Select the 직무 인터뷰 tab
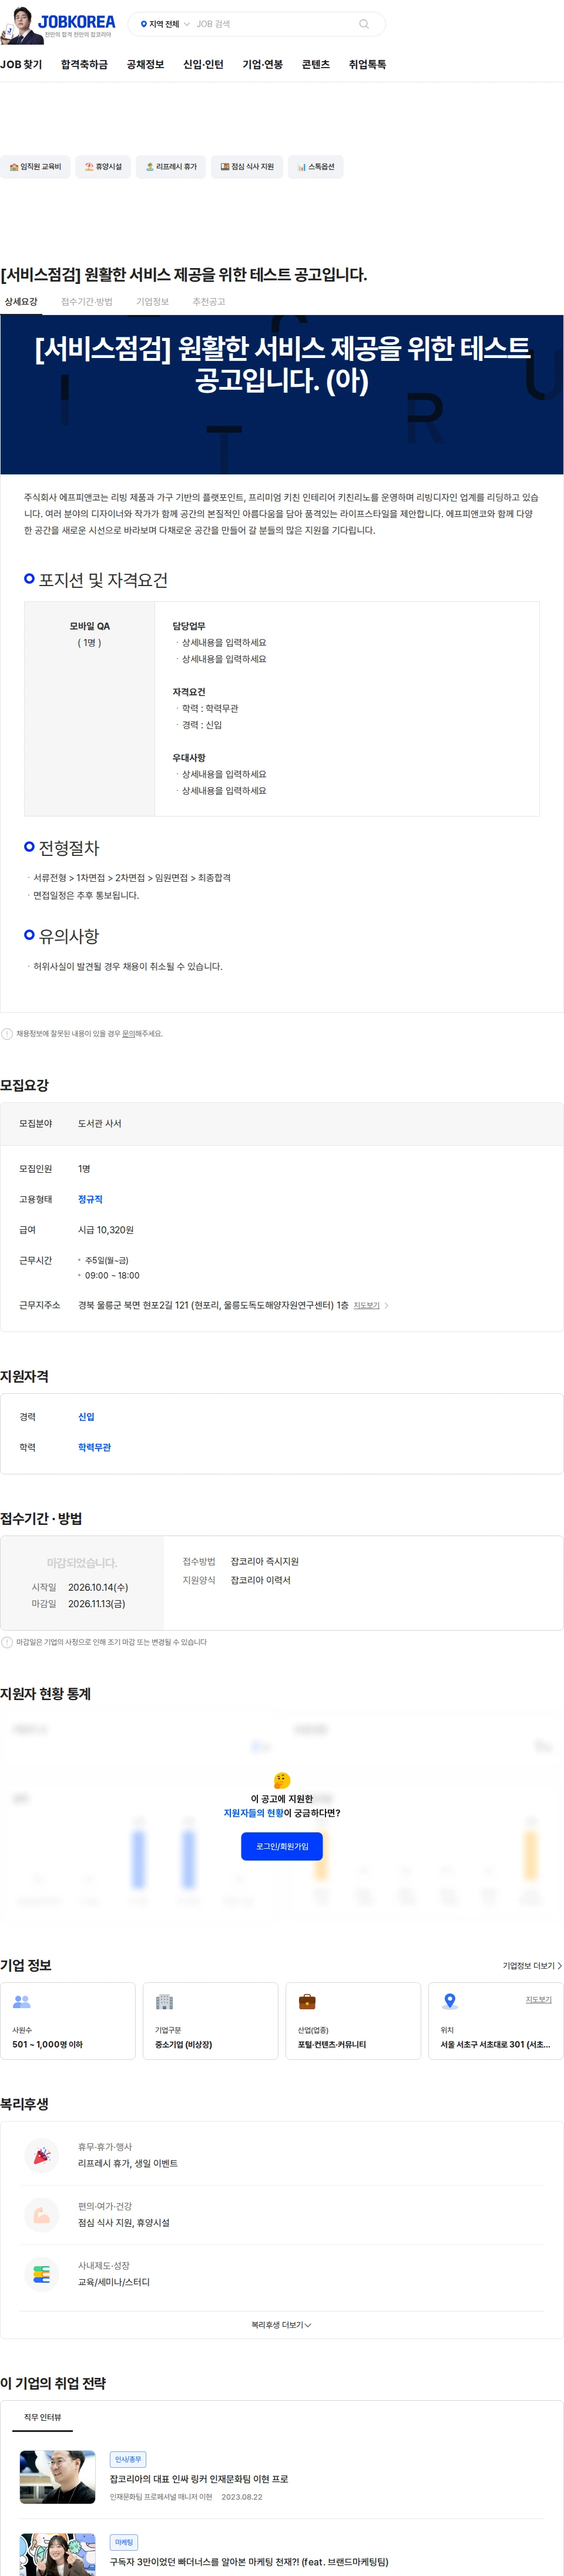 pyautogui.click(x=42, y=2417)
